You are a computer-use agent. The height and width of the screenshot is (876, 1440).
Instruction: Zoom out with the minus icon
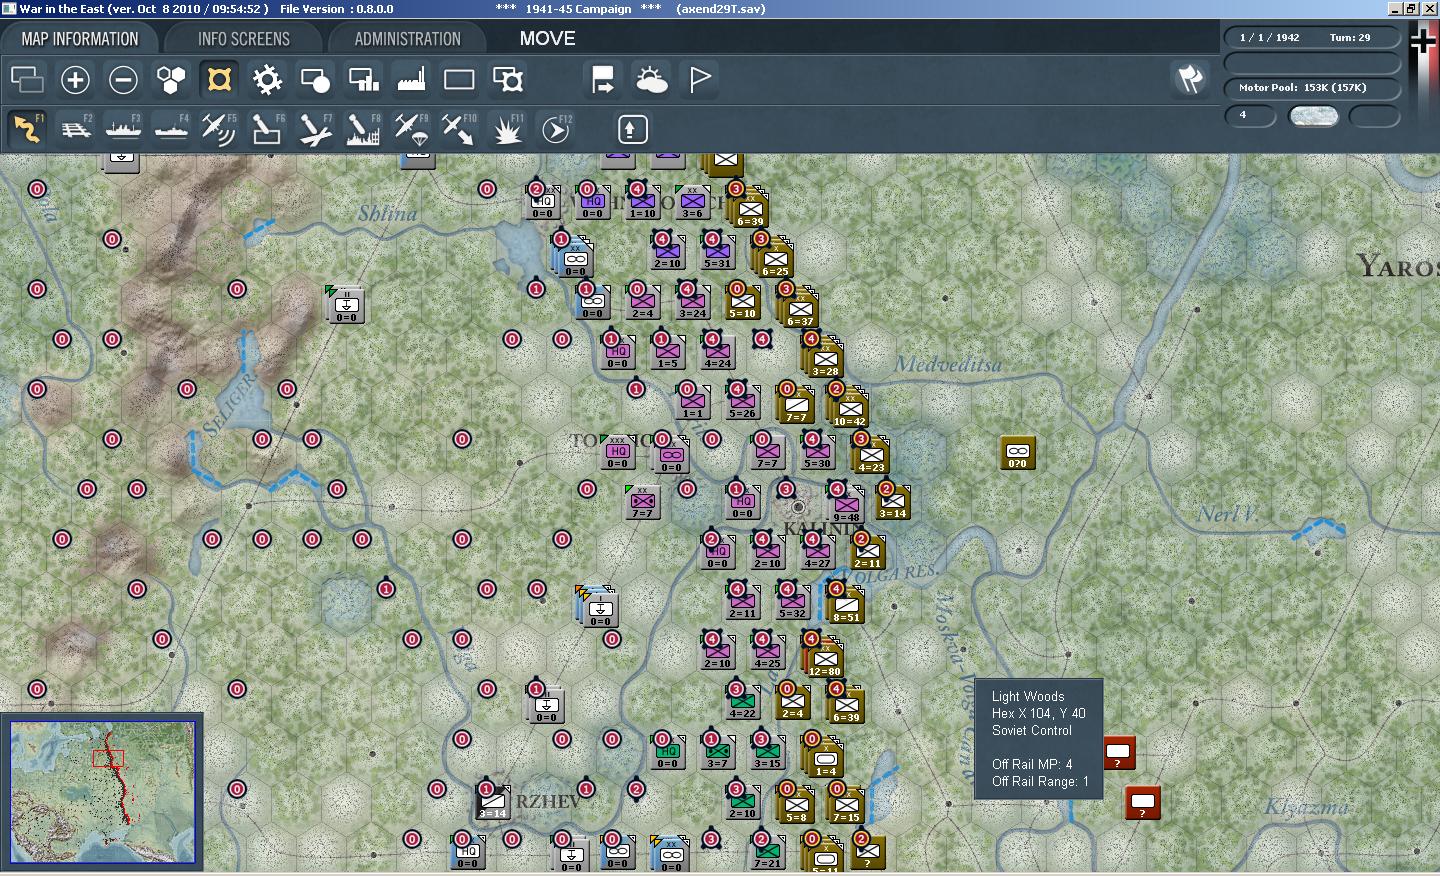coord(123,79)
